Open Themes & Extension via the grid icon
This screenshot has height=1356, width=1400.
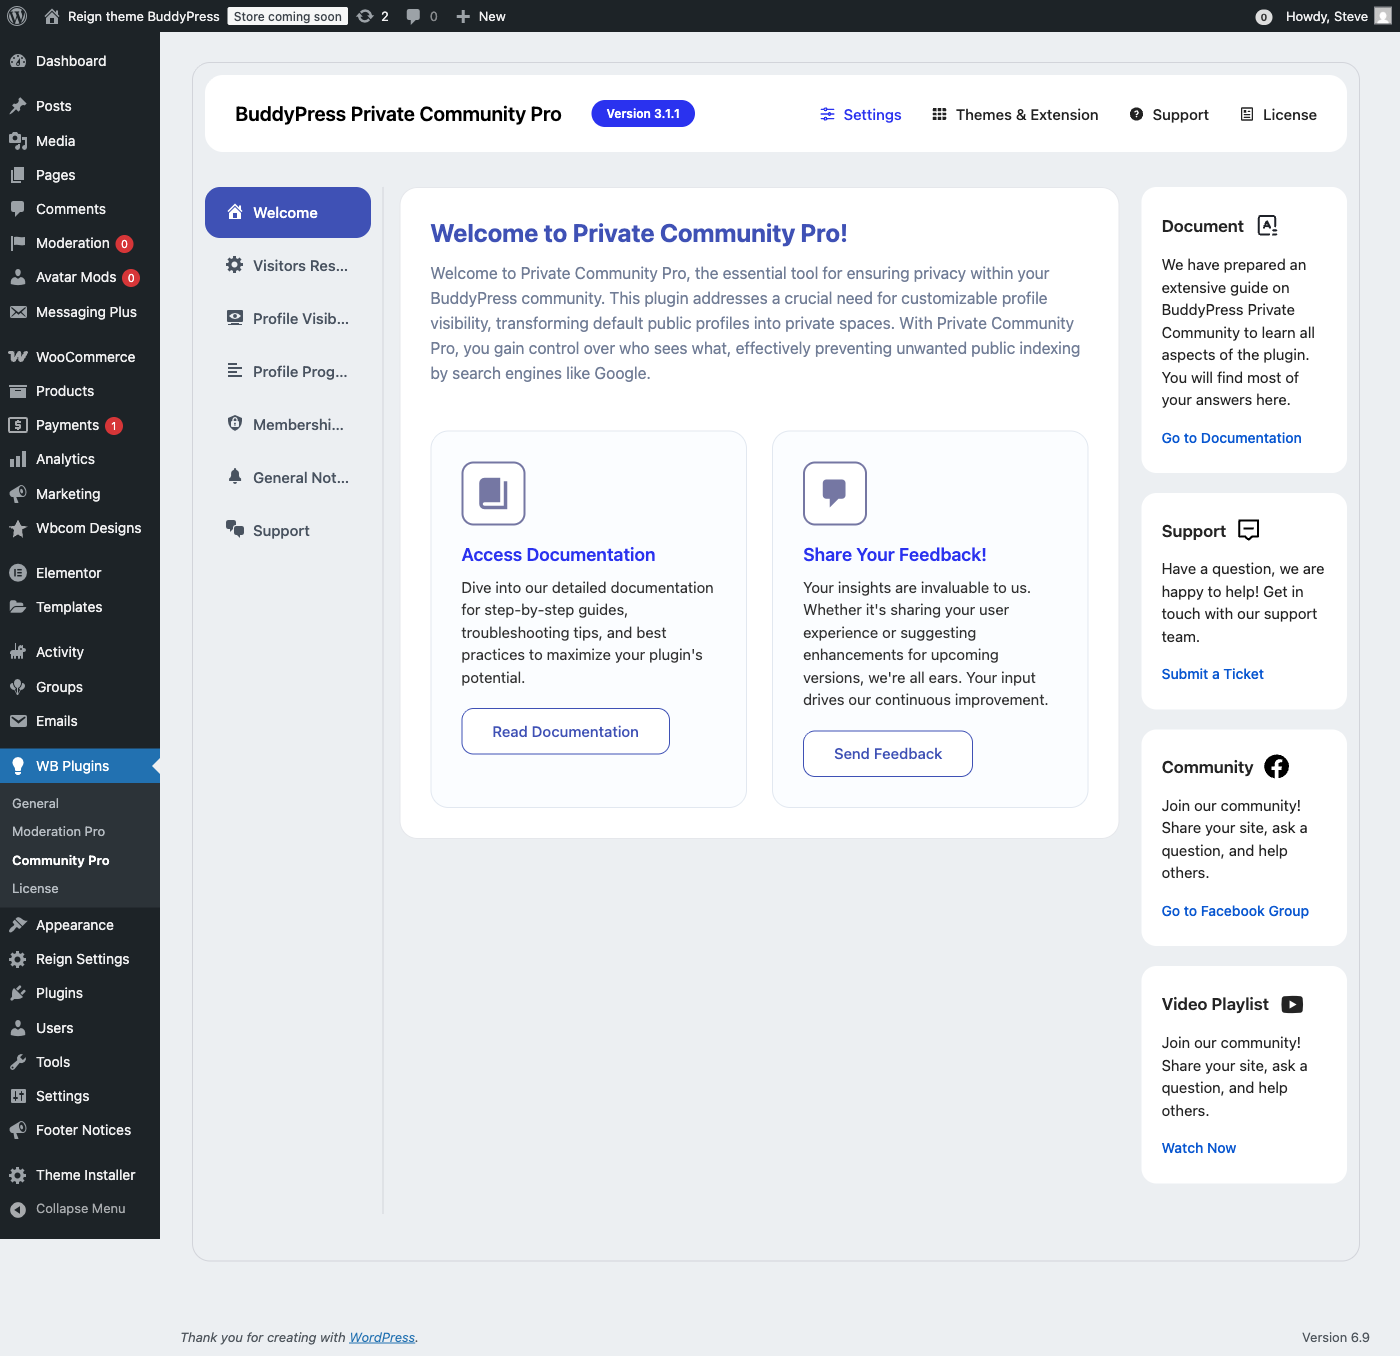tap(939, 114)
